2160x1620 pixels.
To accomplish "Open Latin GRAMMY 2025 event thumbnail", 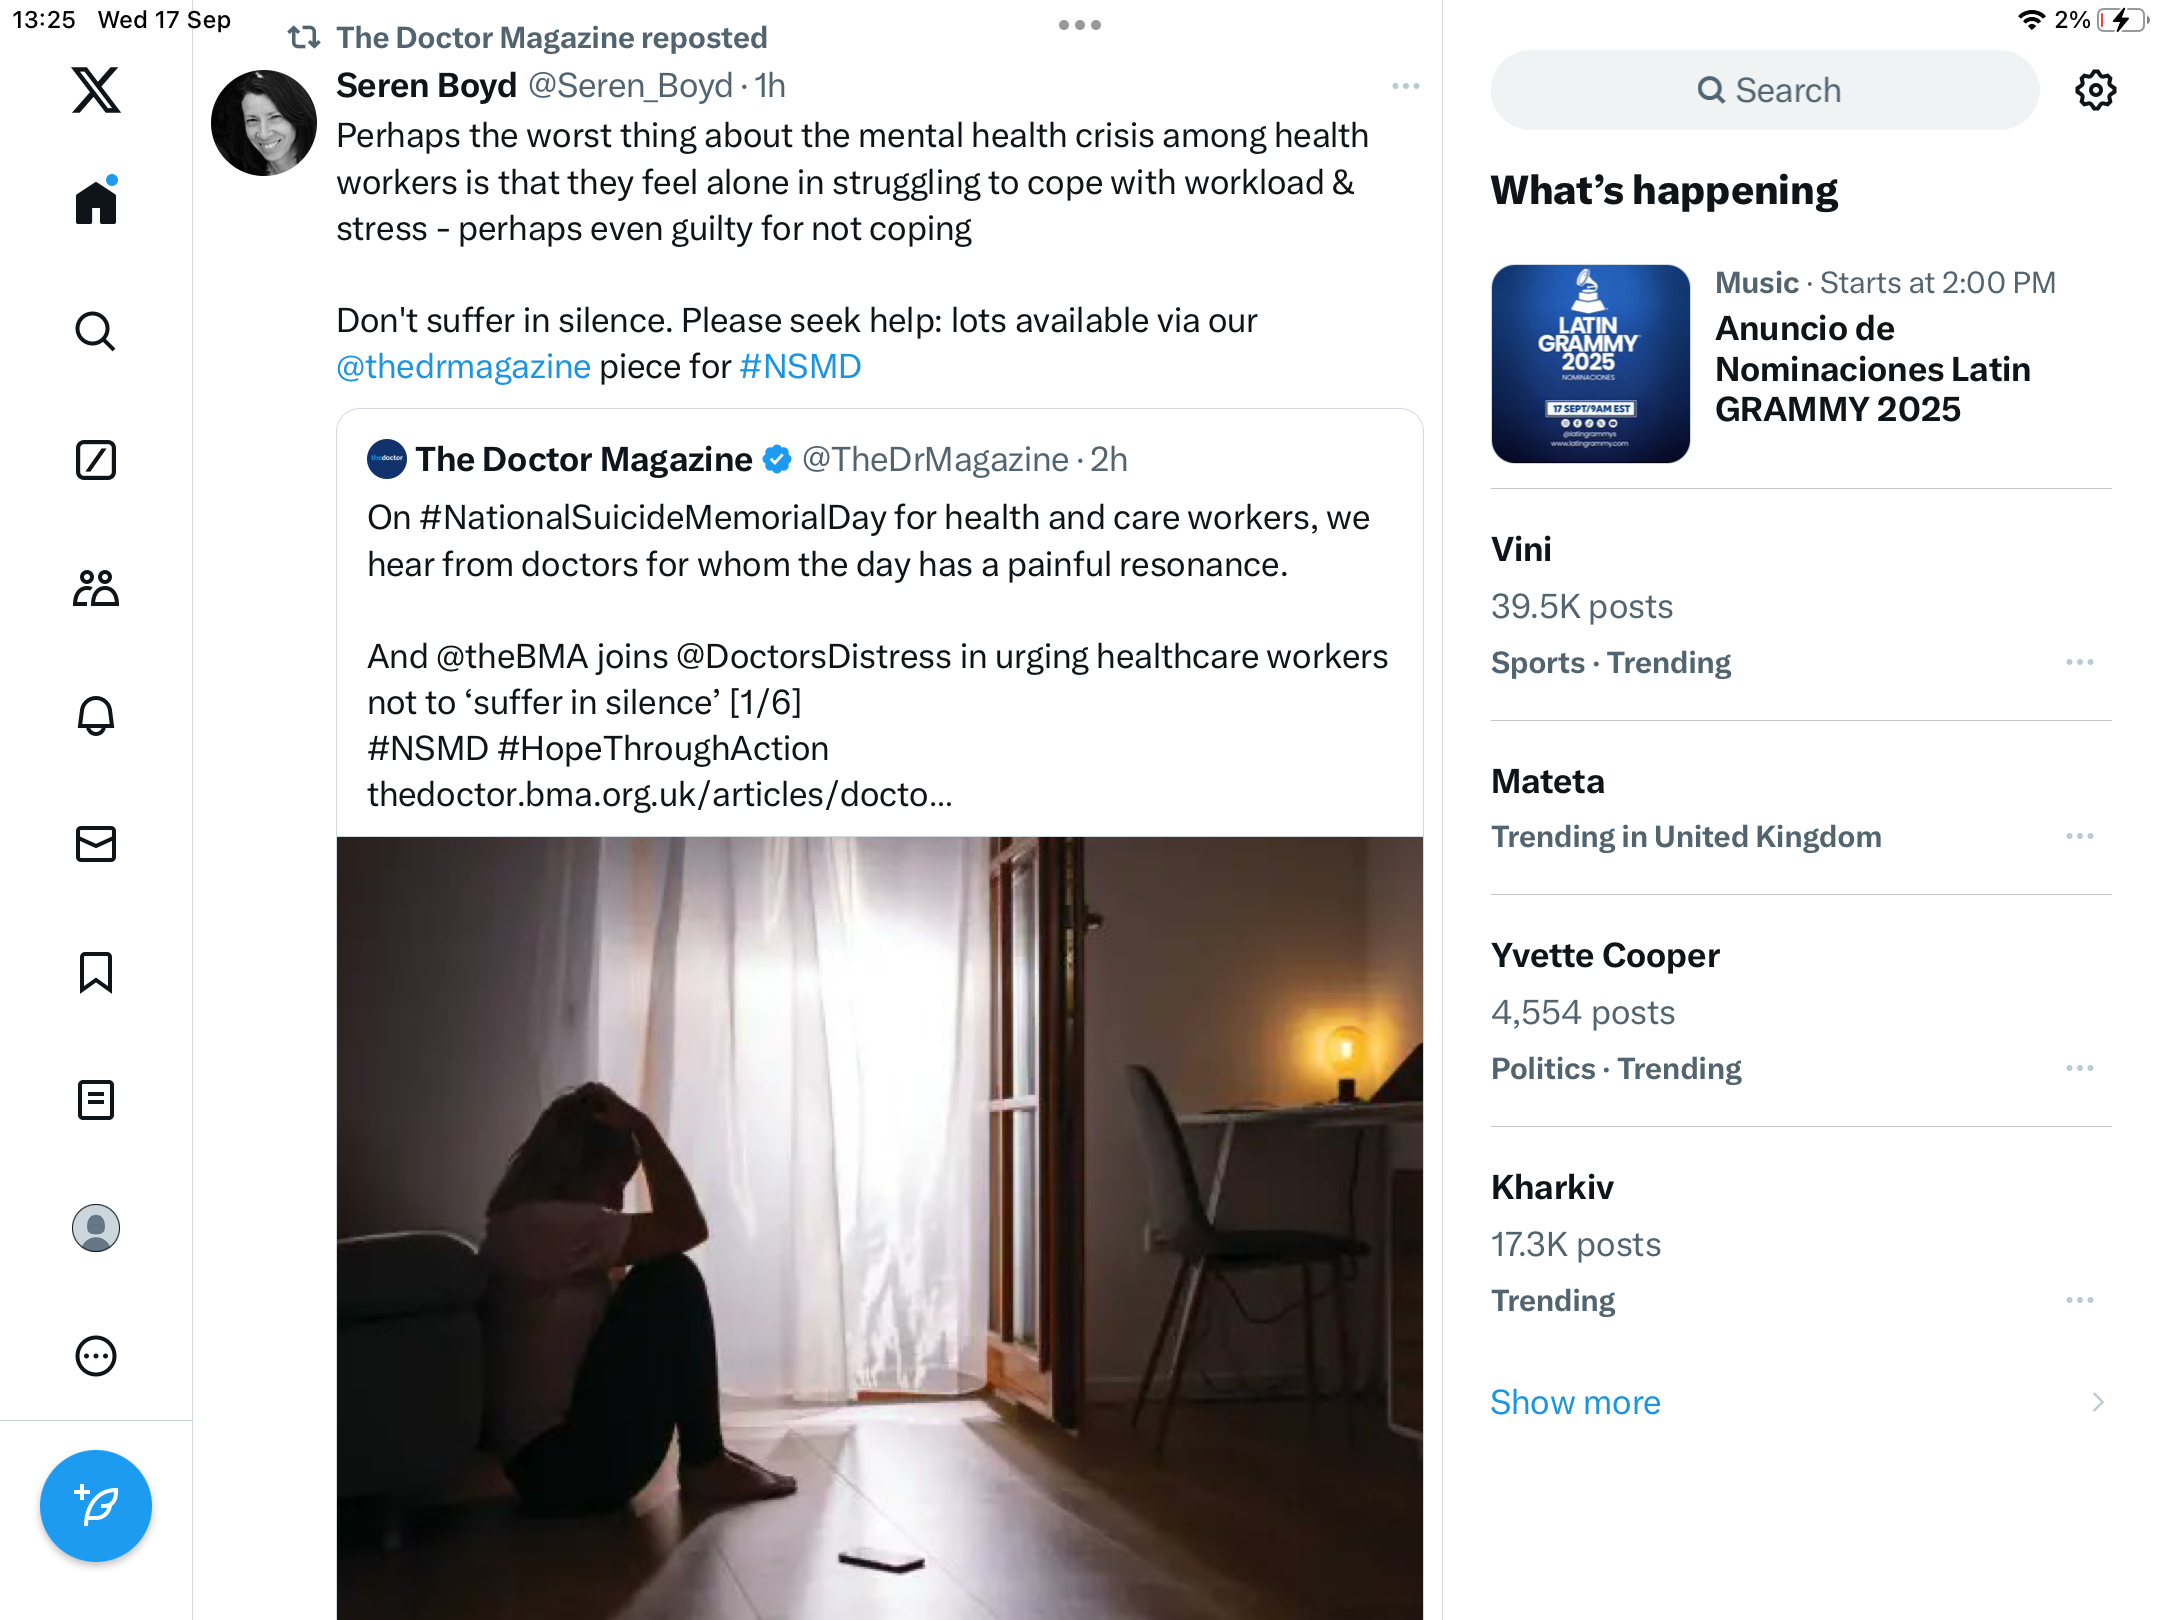I will tap(1590, 364).
